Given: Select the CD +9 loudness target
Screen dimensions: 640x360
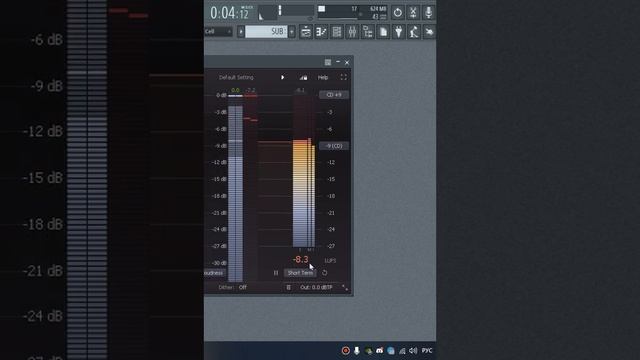Looking at the screenshot, I should [334, 95].
